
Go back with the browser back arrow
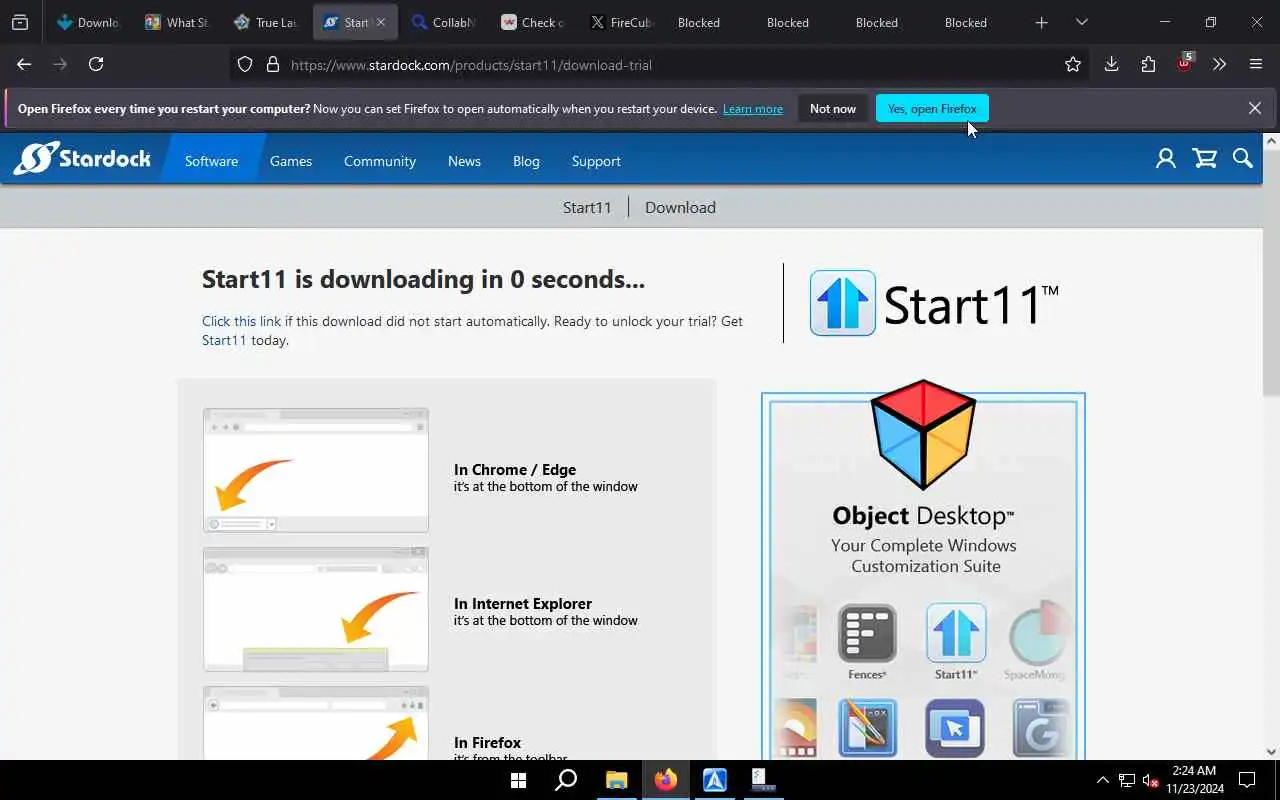coord(24,64)
